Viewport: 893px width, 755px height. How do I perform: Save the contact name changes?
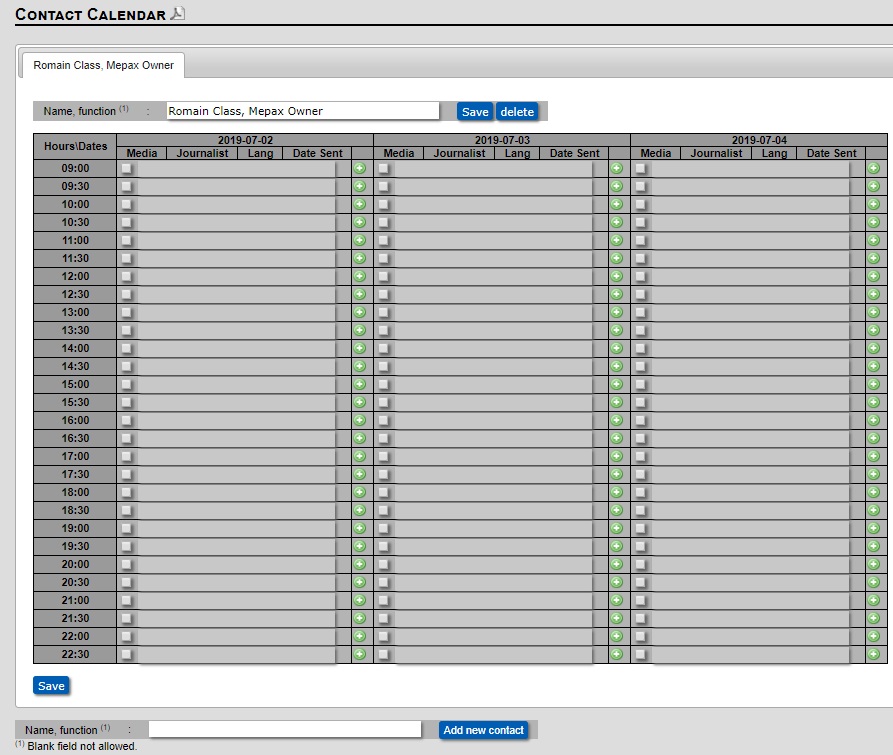[474, 112]
